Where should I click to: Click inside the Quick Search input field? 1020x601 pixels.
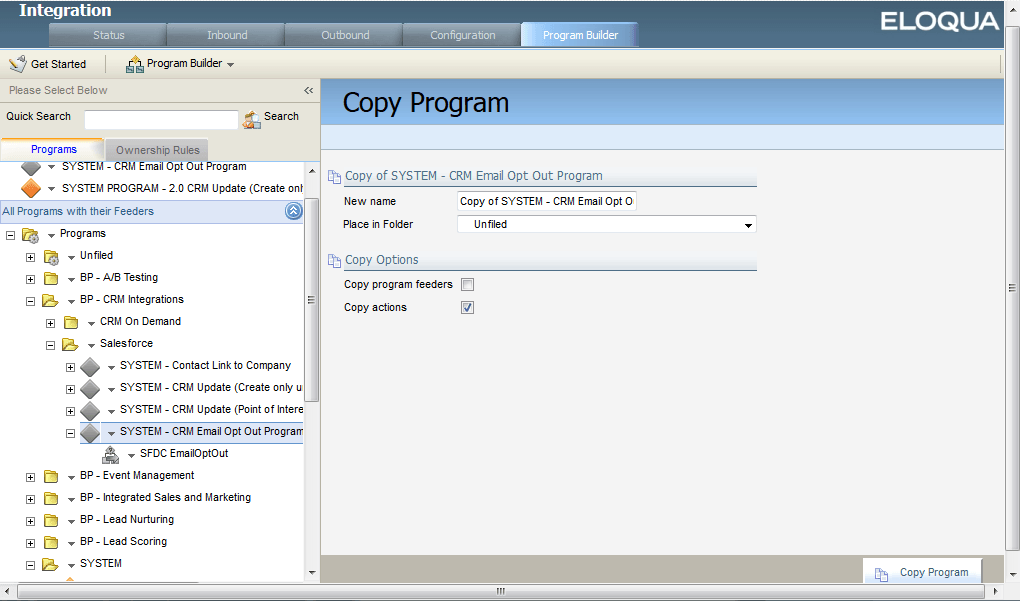tap(162, 117)
